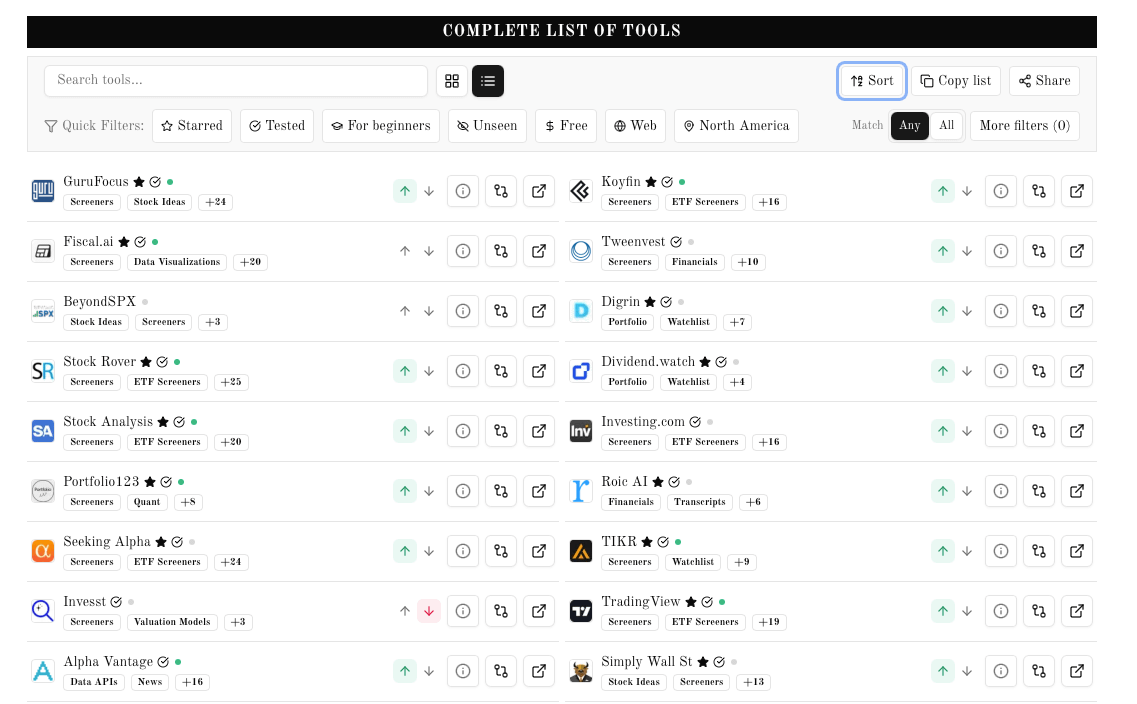Click the TradingView logo
The height and width of the screenshot is (704, 1137).
click(581, 611)
